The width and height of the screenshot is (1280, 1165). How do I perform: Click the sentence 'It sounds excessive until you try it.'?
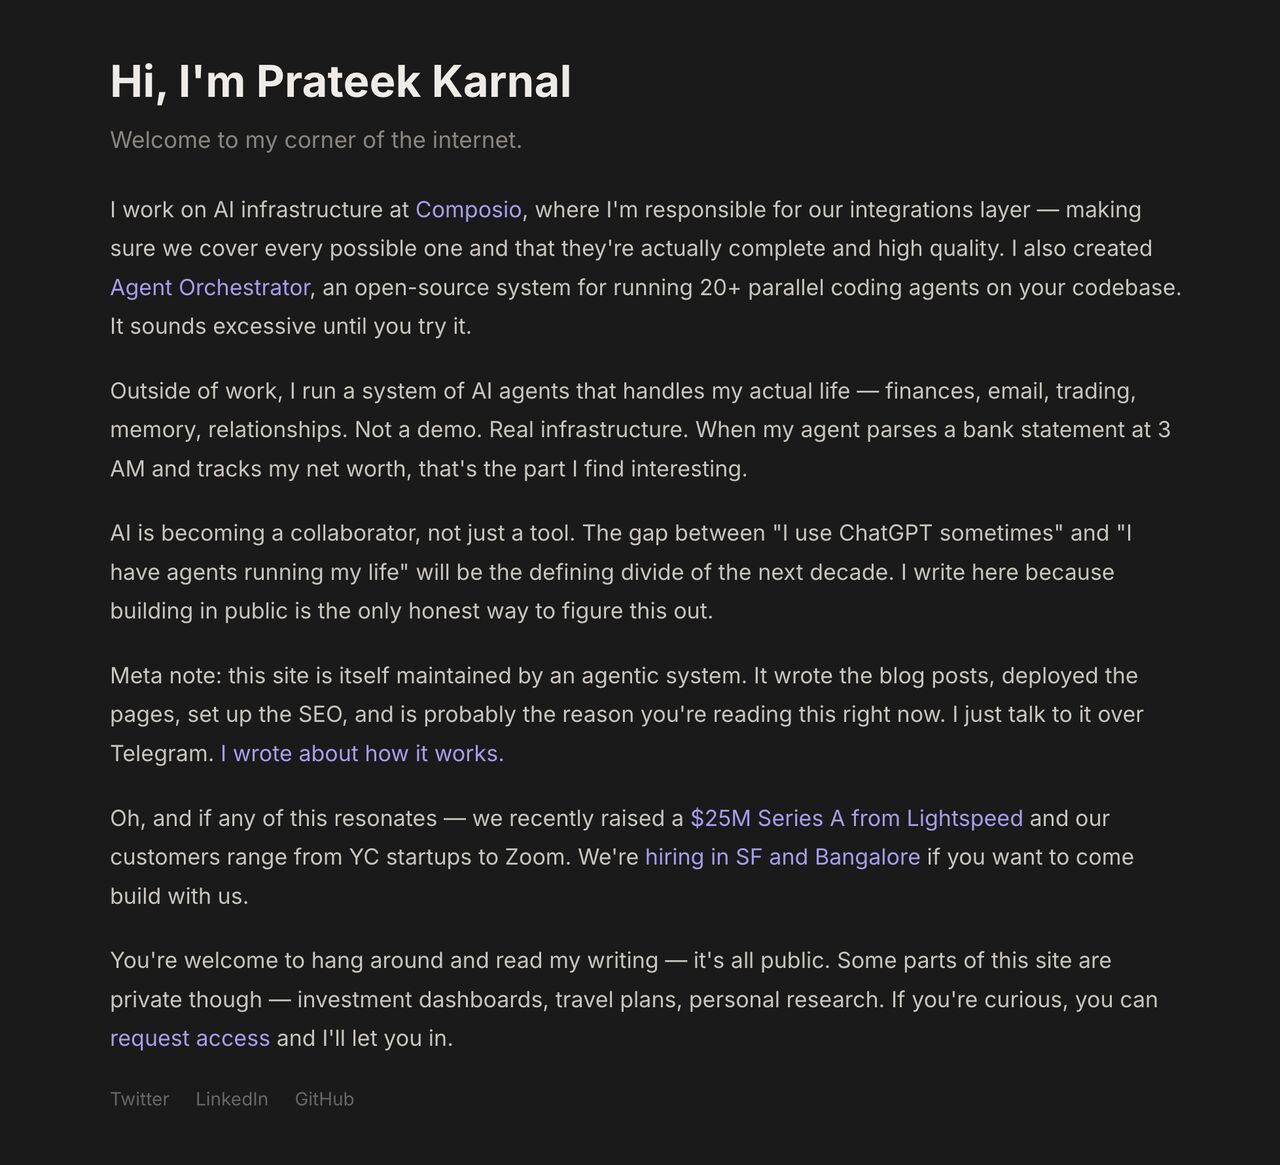291,327
